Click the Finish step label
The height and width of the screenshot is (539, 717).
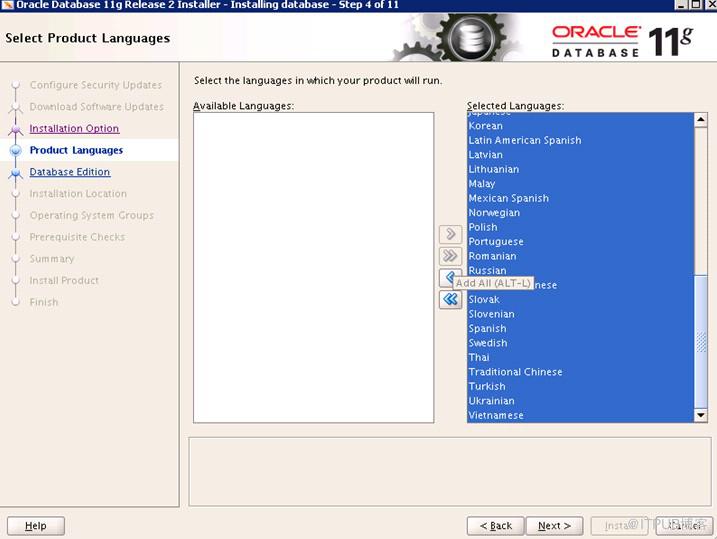point(44,302)
